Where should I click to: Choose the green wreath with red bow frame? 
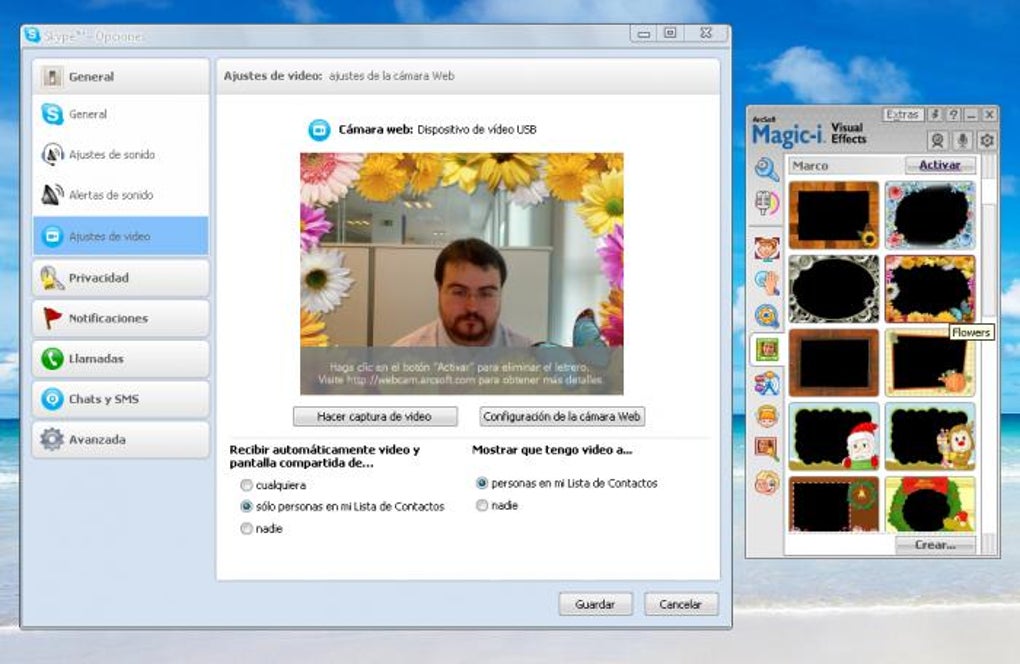click(930, 505)
